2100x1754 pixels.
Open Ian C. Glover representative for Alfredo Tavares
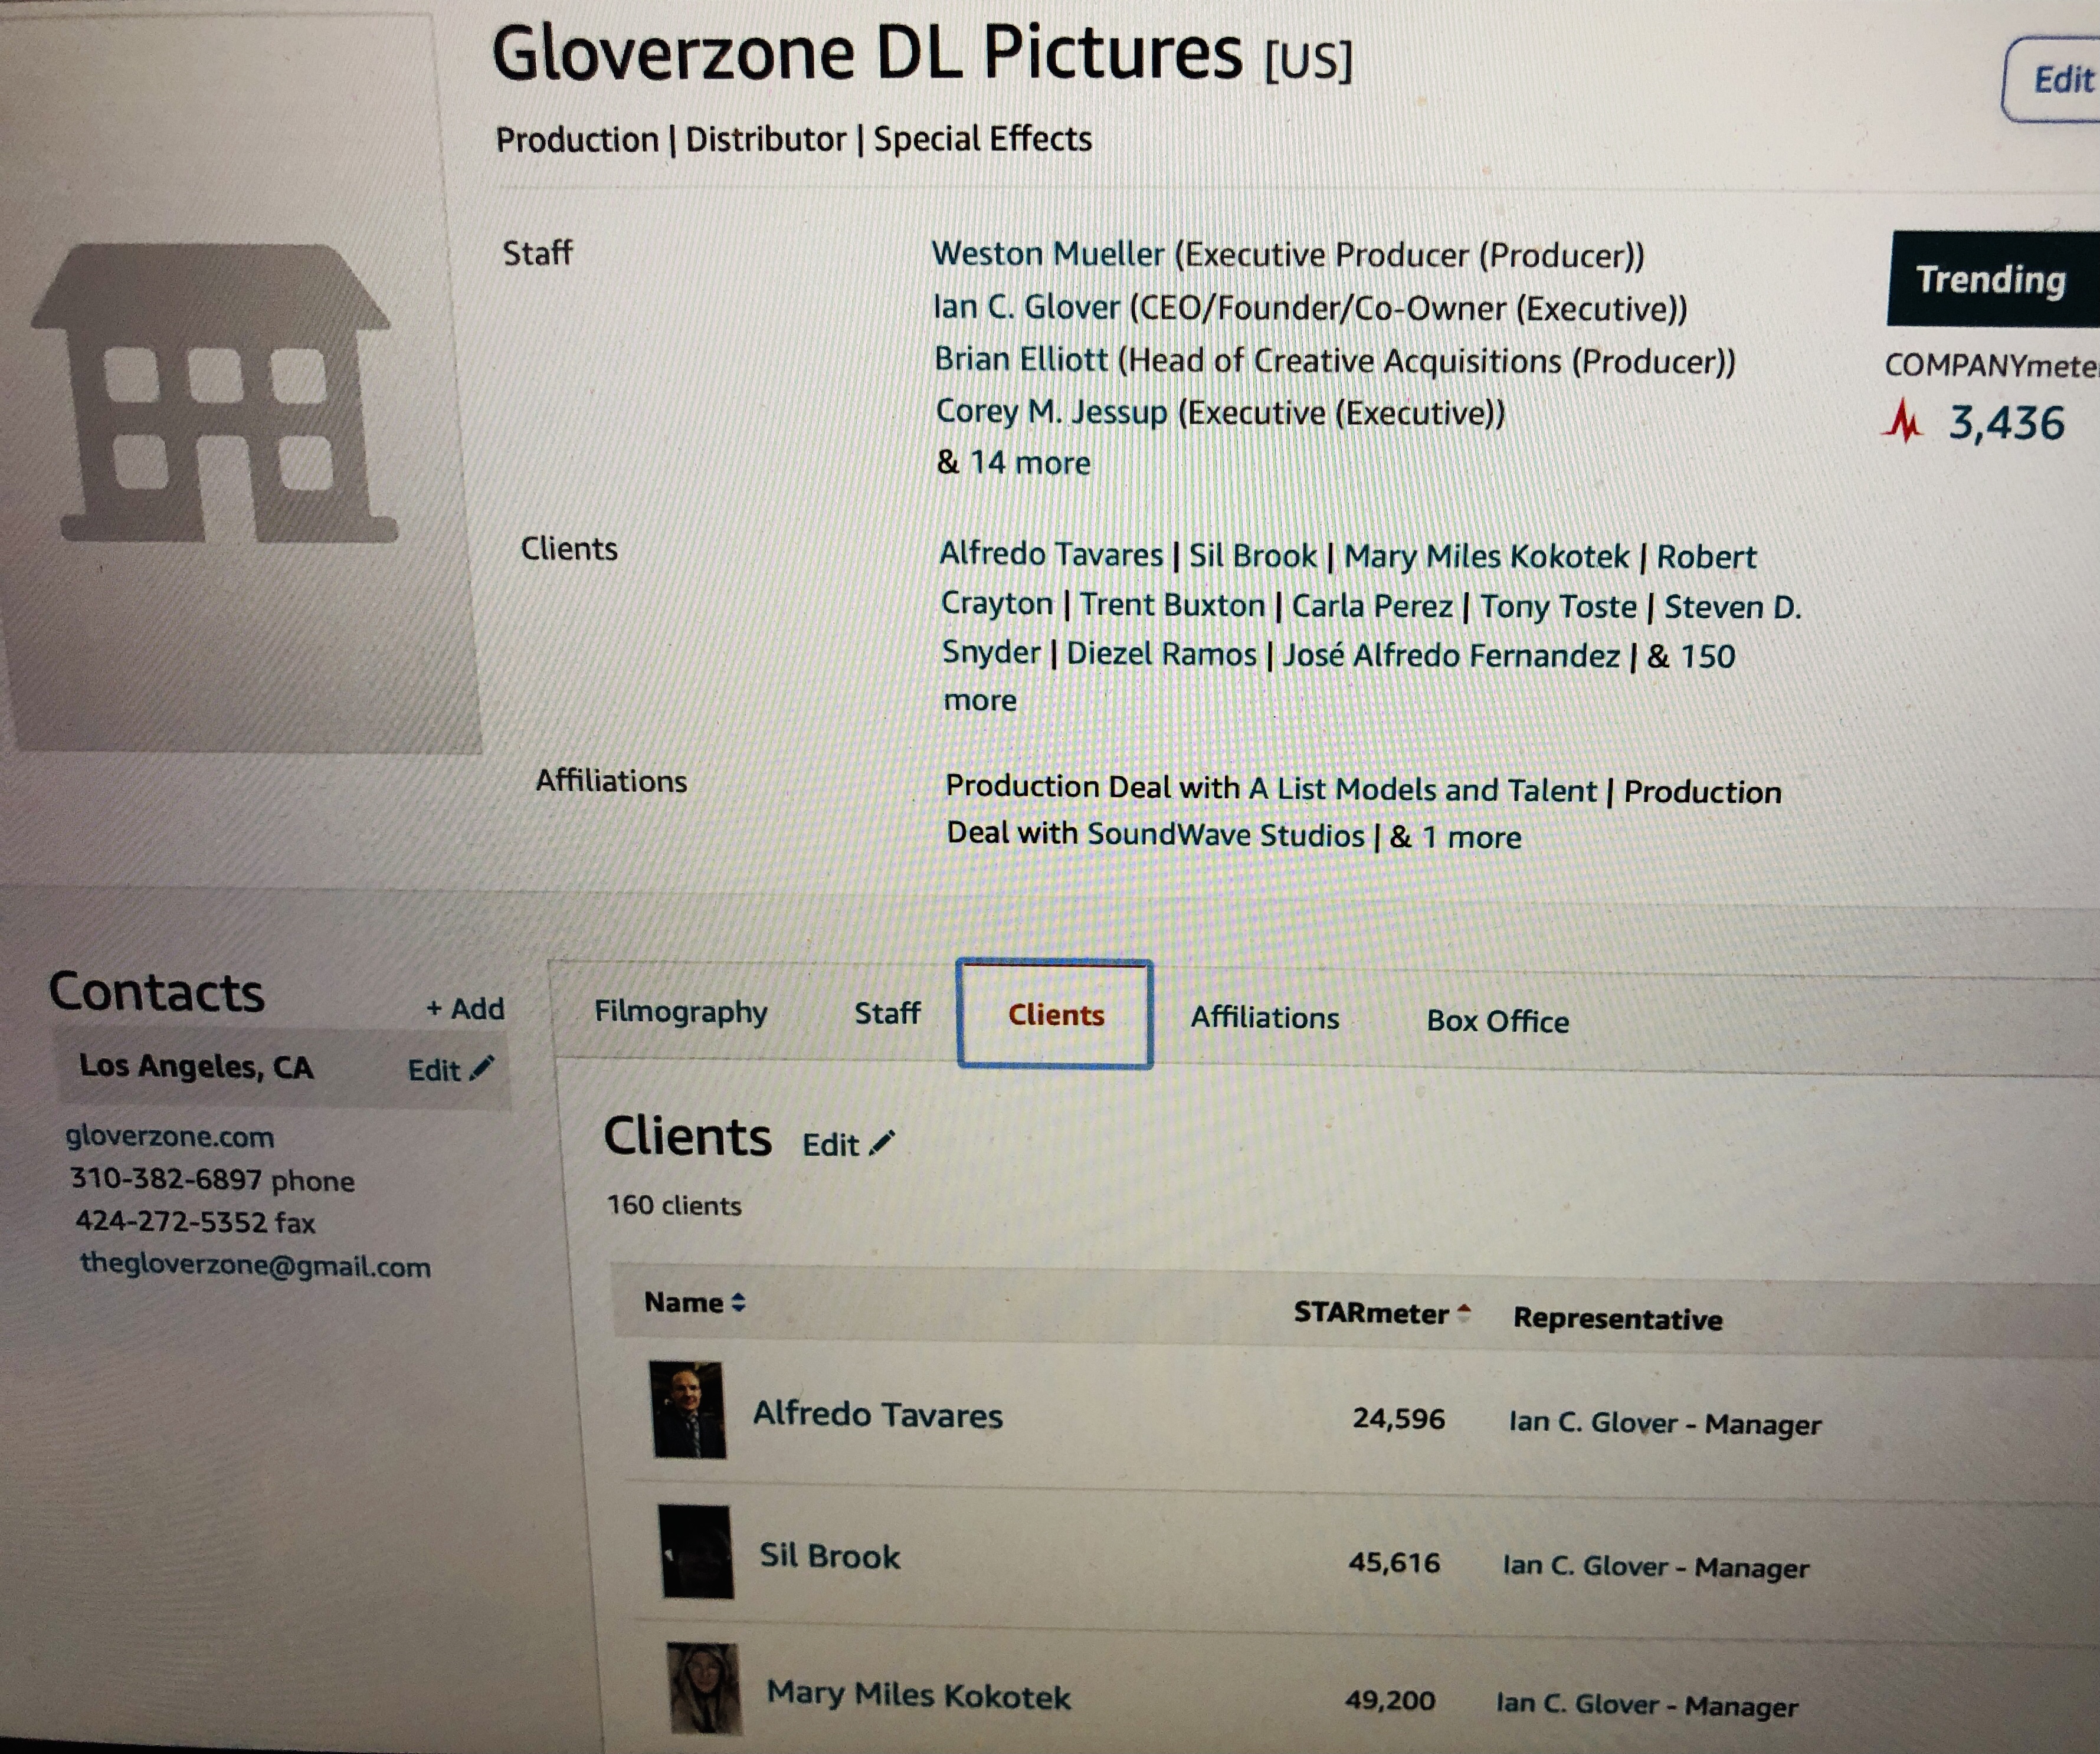point(1593,1421)
